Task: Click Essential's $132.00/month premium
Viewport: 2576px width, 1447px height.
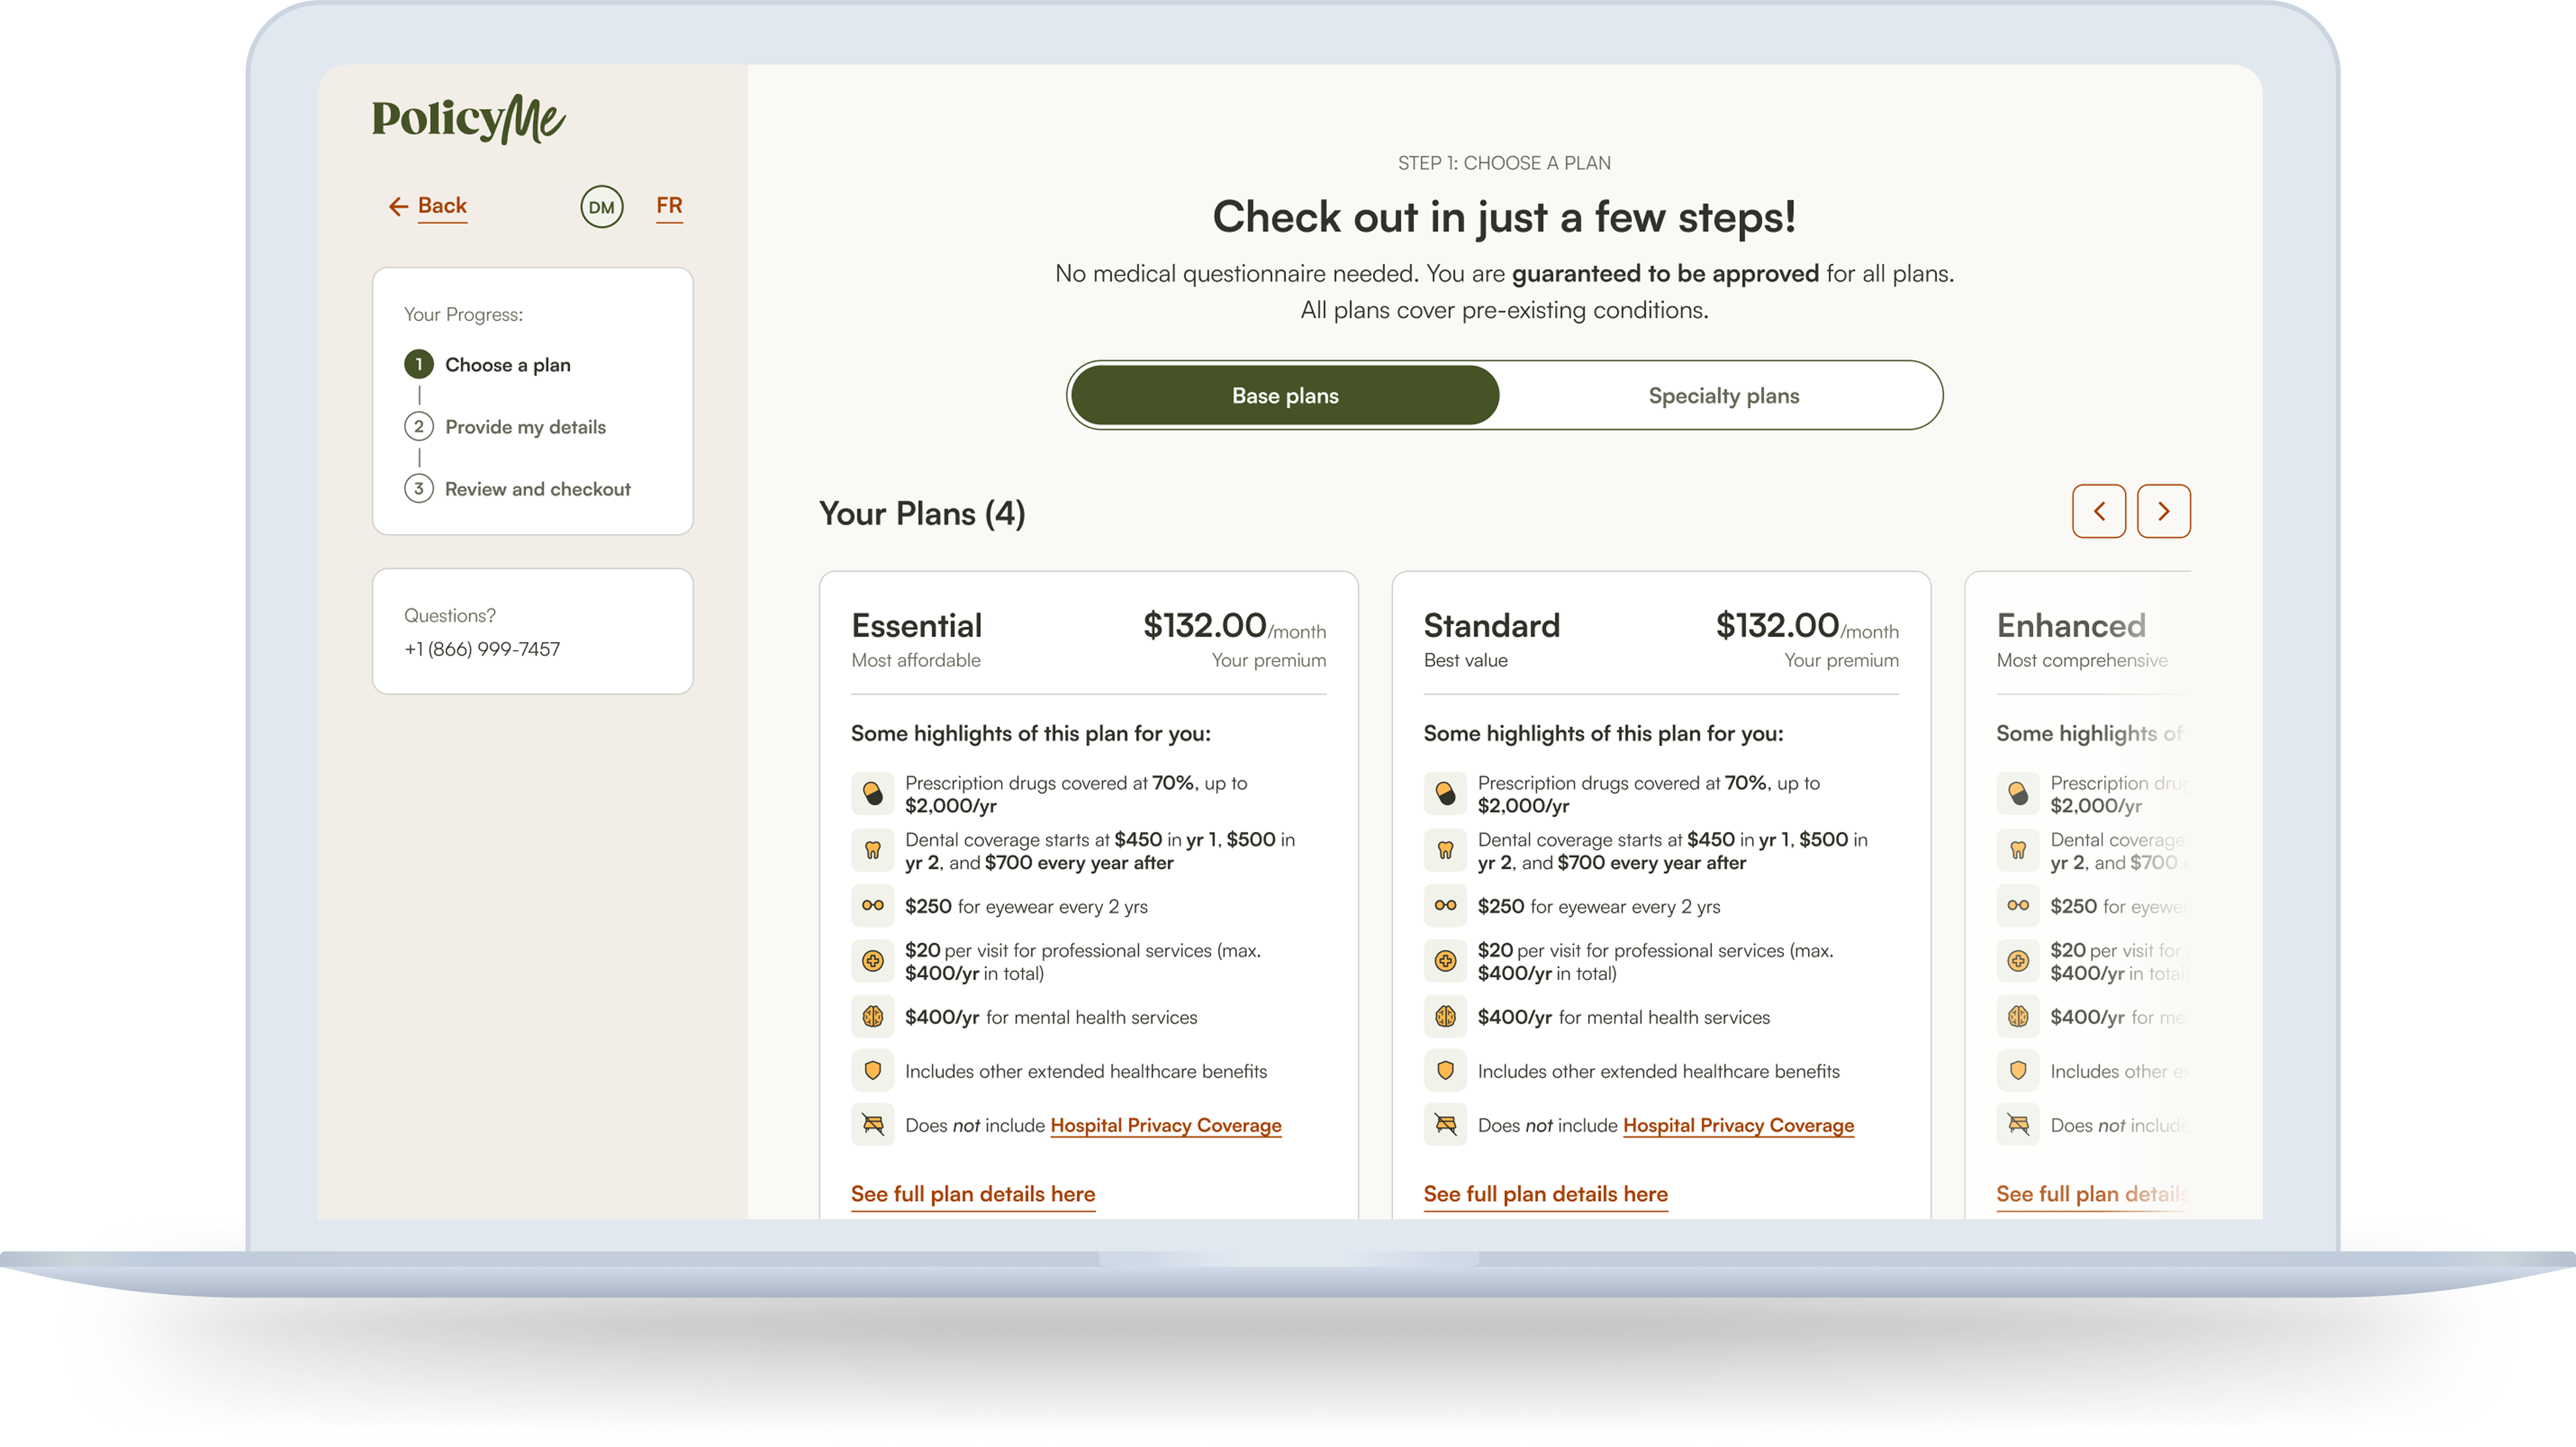Action: pyautogui.click(x=1234, y=626)
